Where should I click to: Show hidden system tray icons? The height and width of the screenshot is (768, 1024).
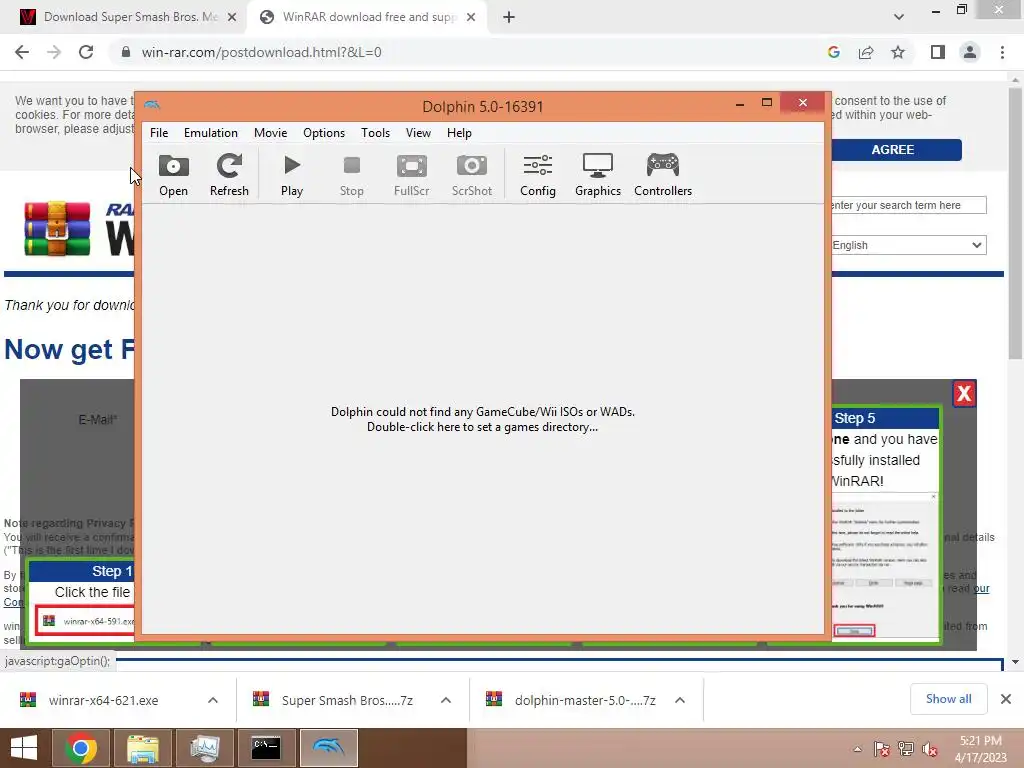(857, 748)
